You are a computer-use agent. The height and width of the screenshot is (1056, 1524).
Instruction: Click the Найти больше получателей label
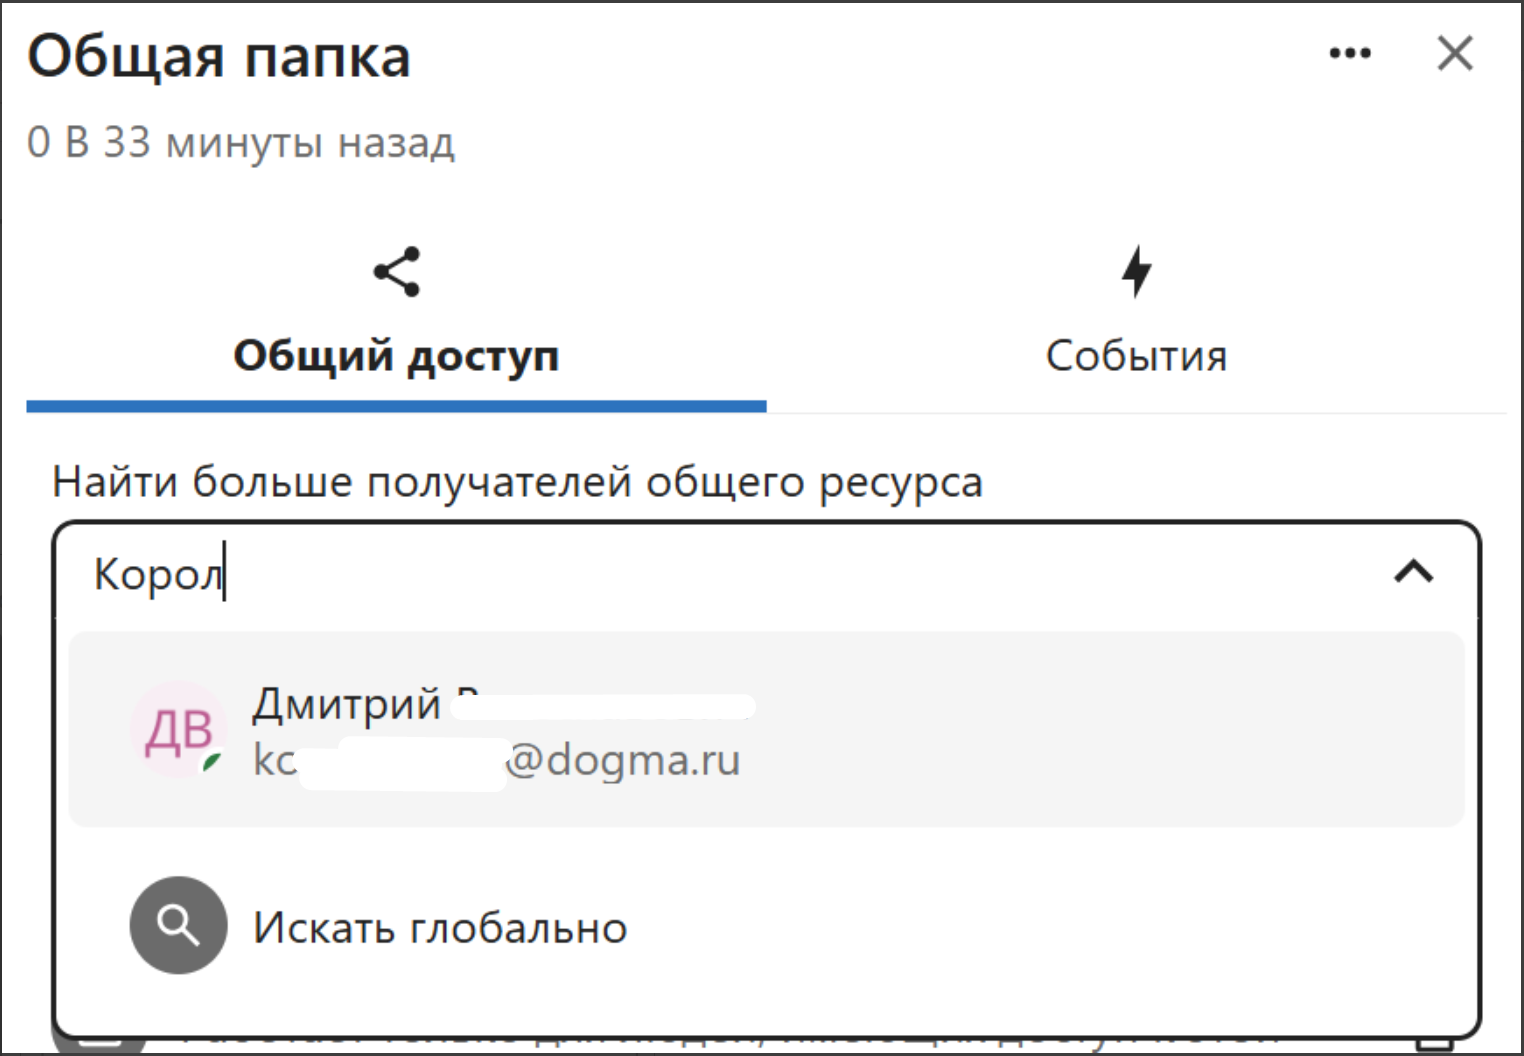tap(517, 482)
